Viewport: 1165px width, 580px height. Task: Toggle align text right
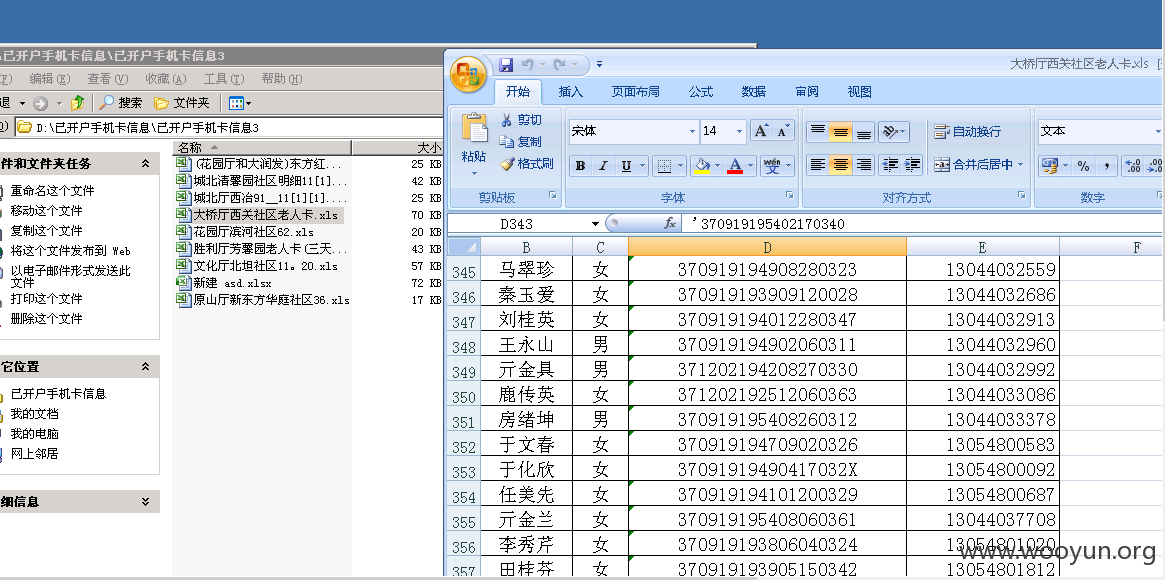[x=863, y=164]
